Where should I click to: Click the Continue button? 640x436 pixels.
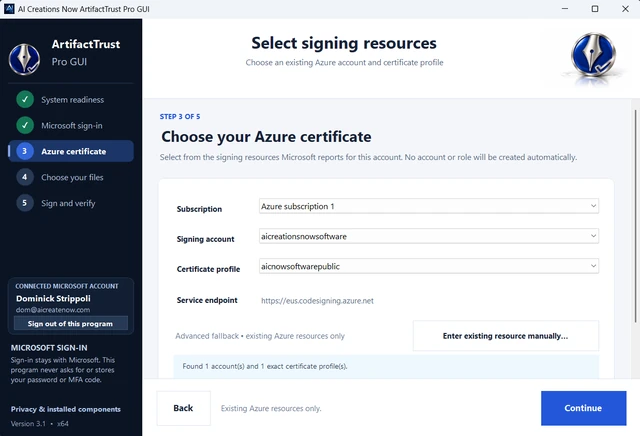(583, 408)
